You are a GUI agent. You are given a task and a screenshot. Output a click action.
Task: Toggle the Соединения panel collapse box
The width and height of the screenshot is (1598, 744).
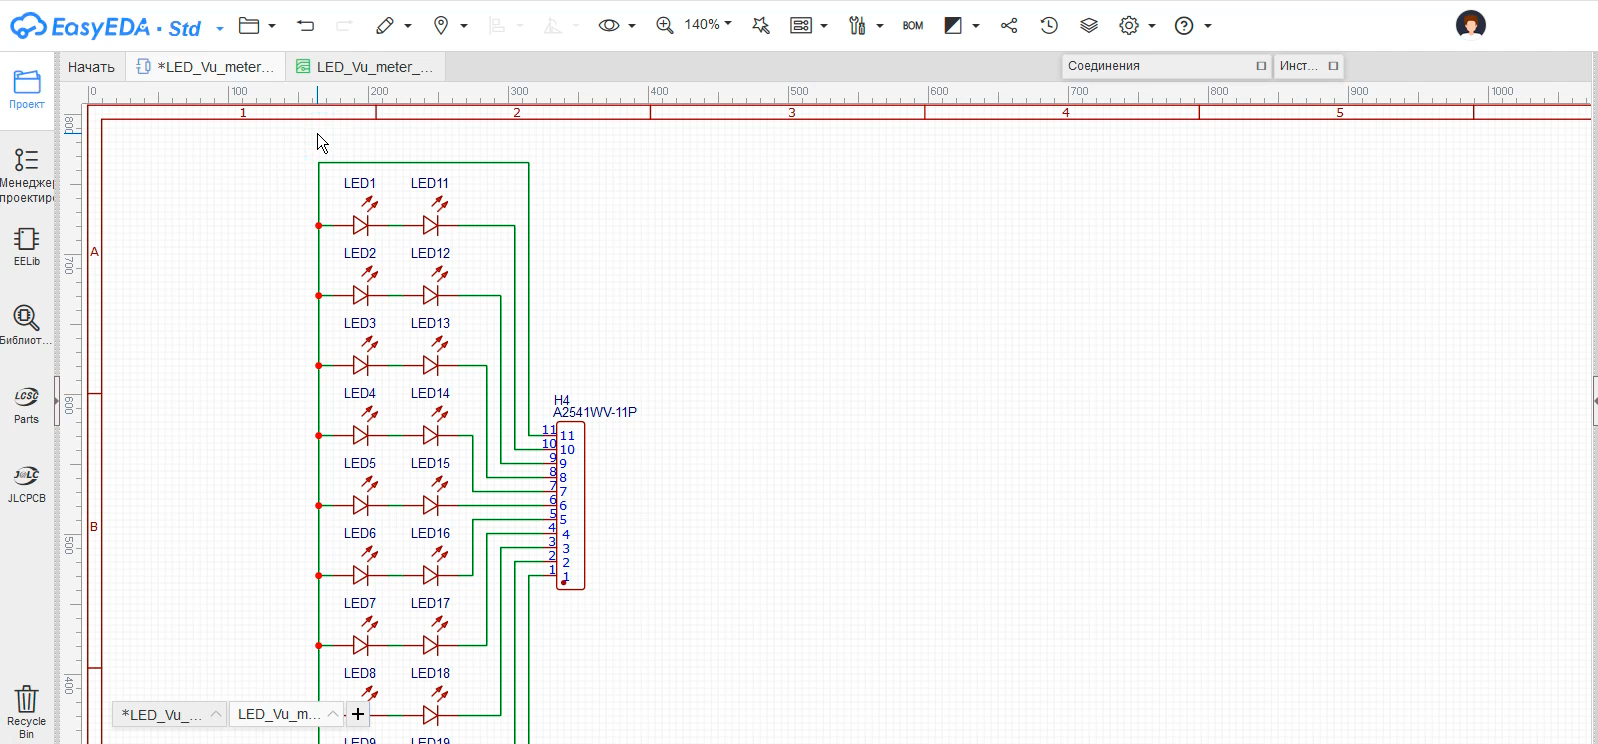(x=1261, y=66)
